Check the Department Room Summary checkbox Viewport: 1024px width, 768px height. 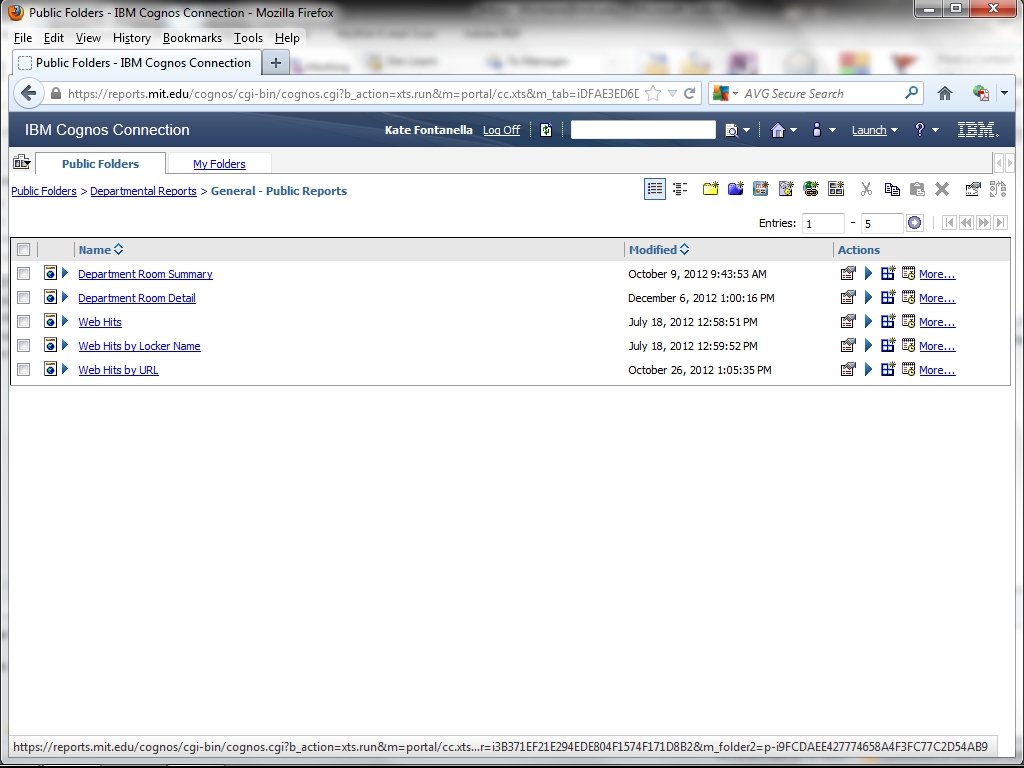(24, 274)
